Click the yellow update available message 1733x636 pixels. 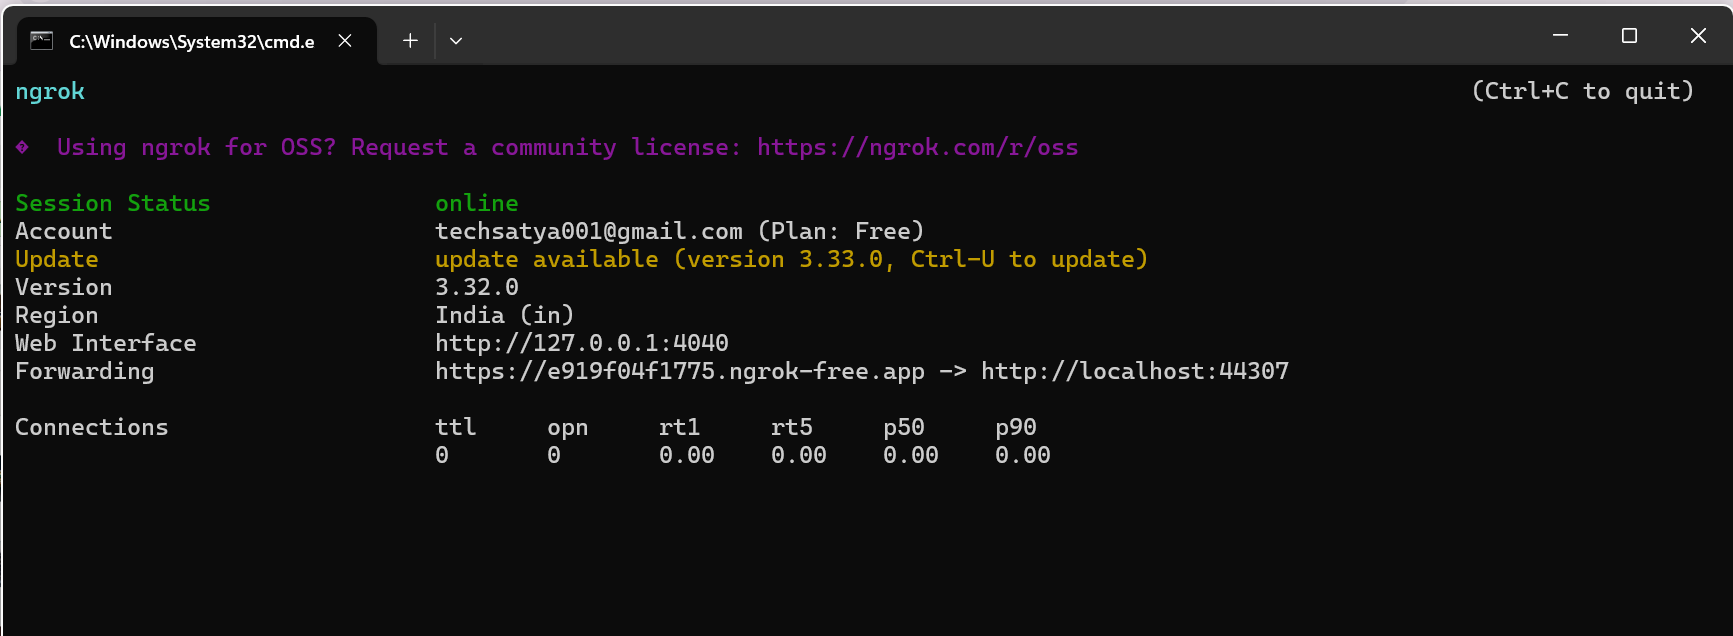coord(790,259)
